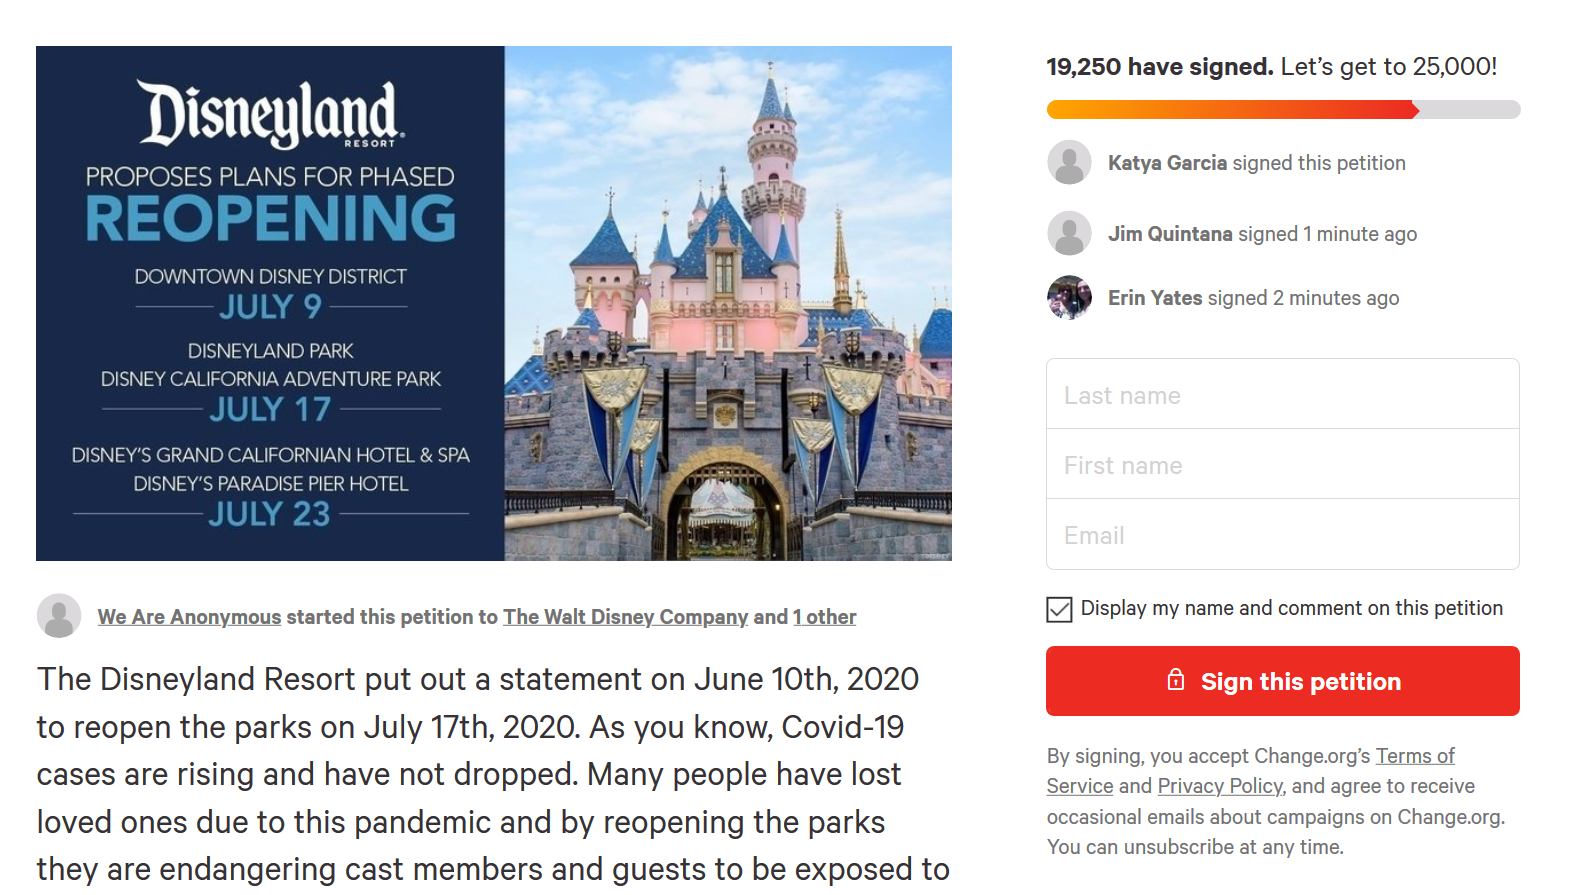The image size is (1586, 895).
Task: Click the Disneyland reopening petition image
Action: point(494,303)
